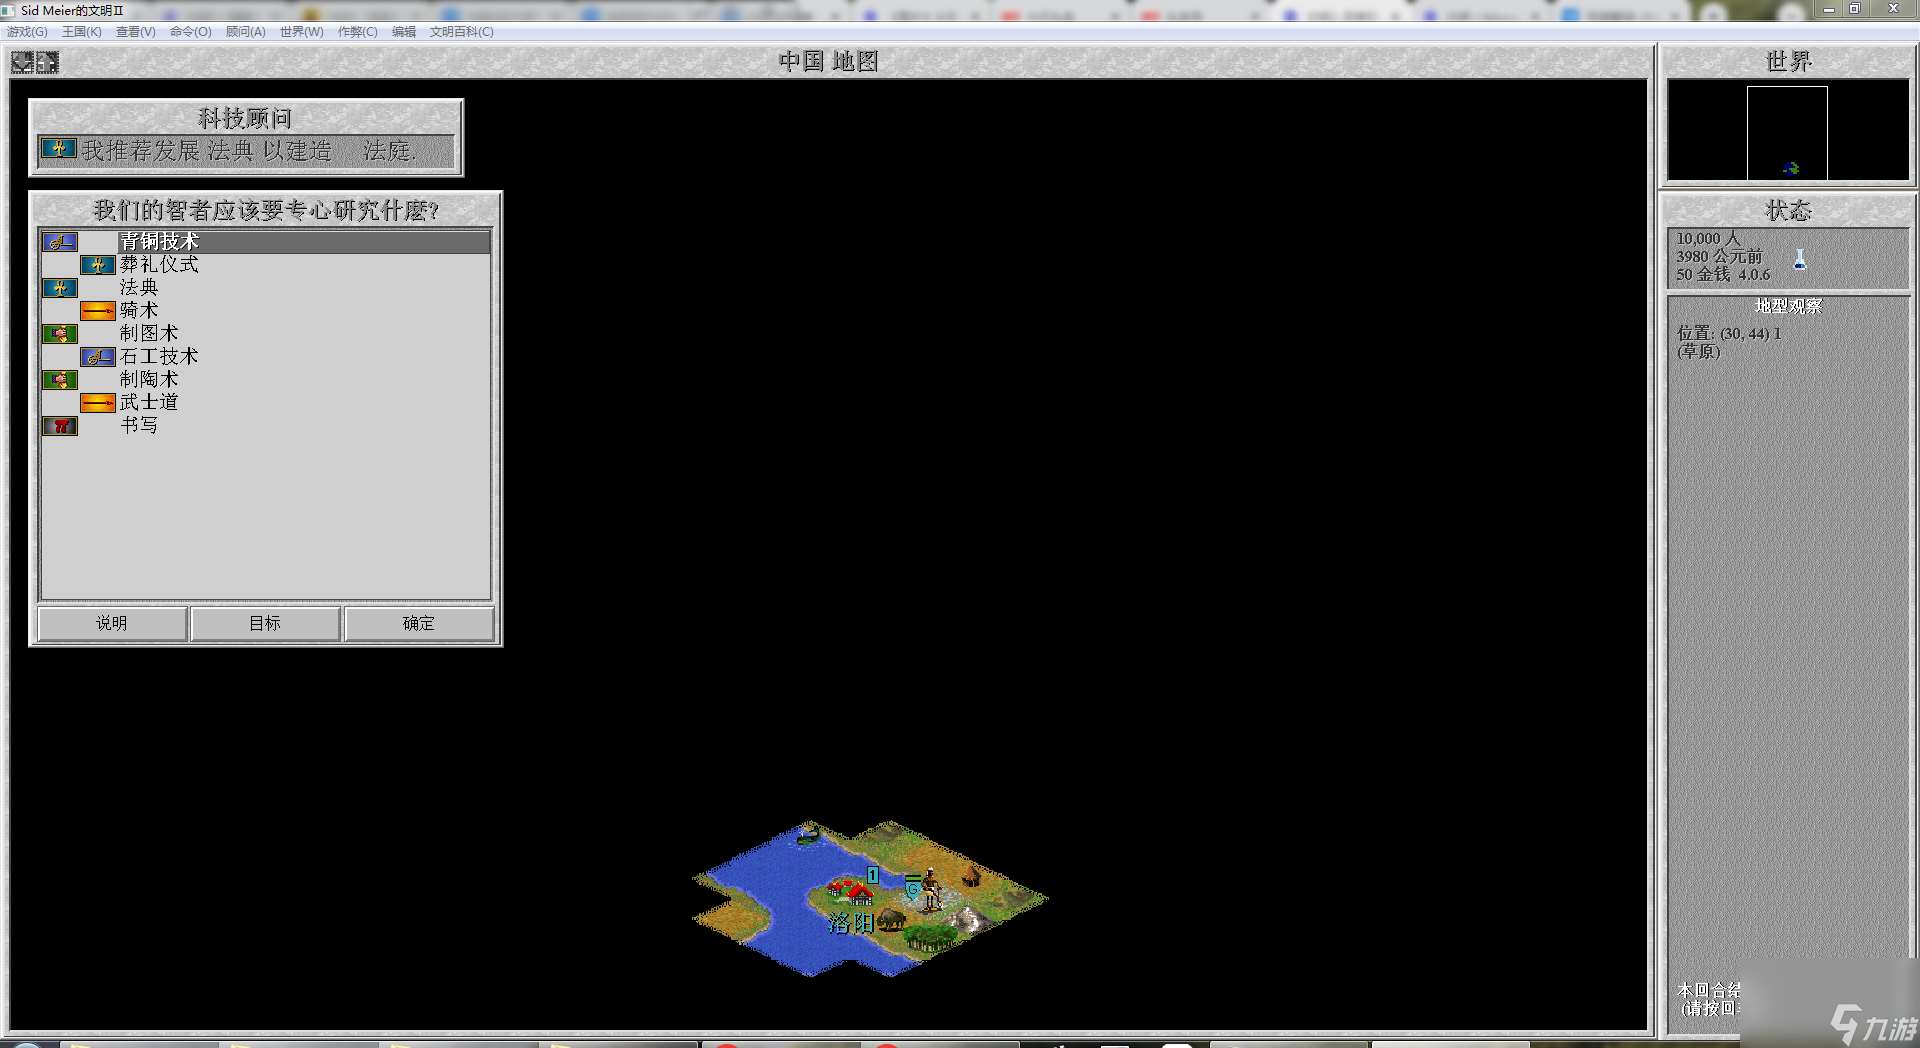
Task: Click the zoom out map icon
Action: coord(22,63)
